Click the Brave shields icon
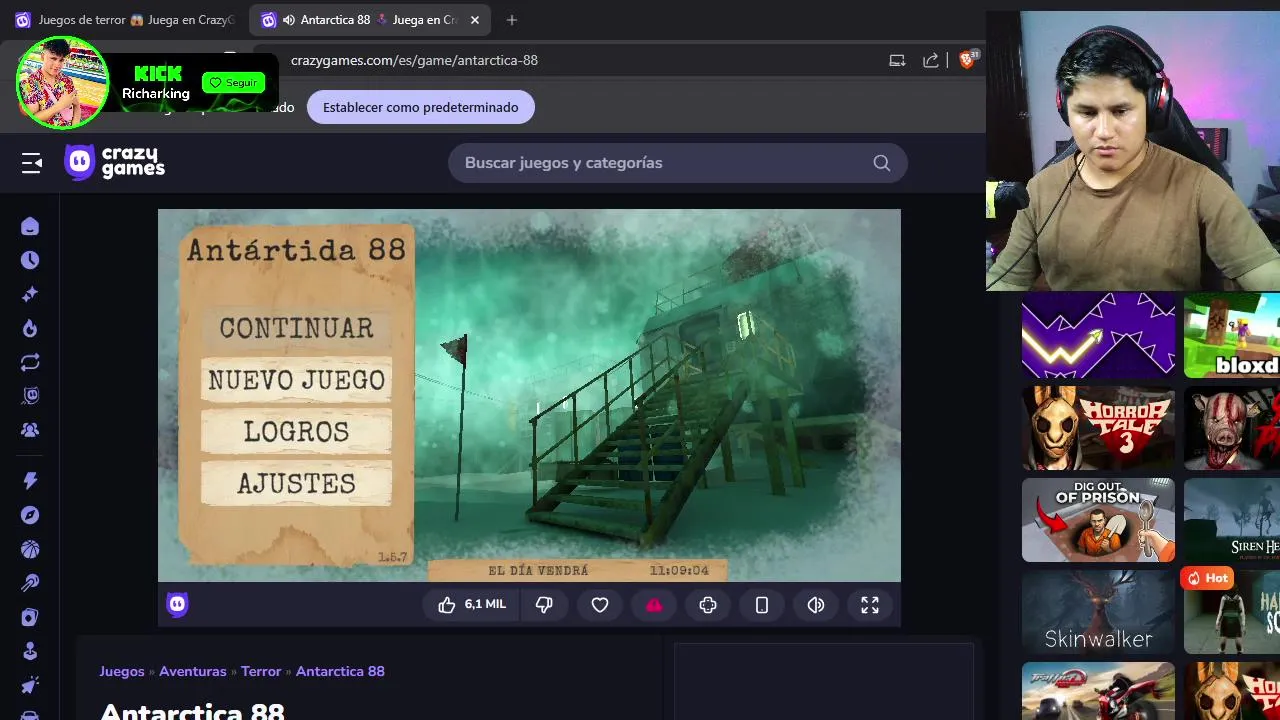Viewport: 1280px width, 720px height. click(x=966, y=60)
